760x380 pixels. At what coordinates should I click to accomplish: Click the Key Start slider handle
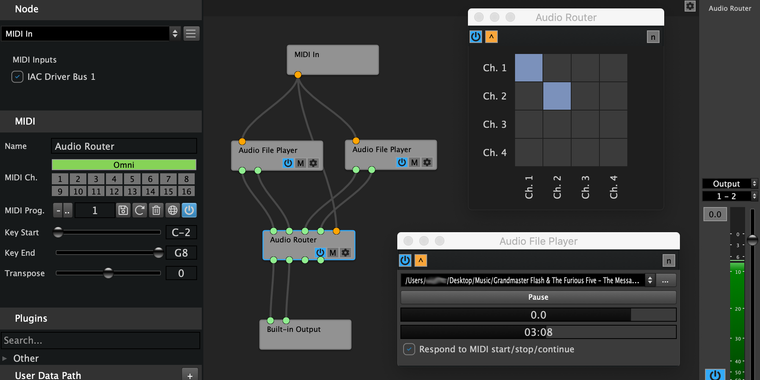tap(58, 232)
